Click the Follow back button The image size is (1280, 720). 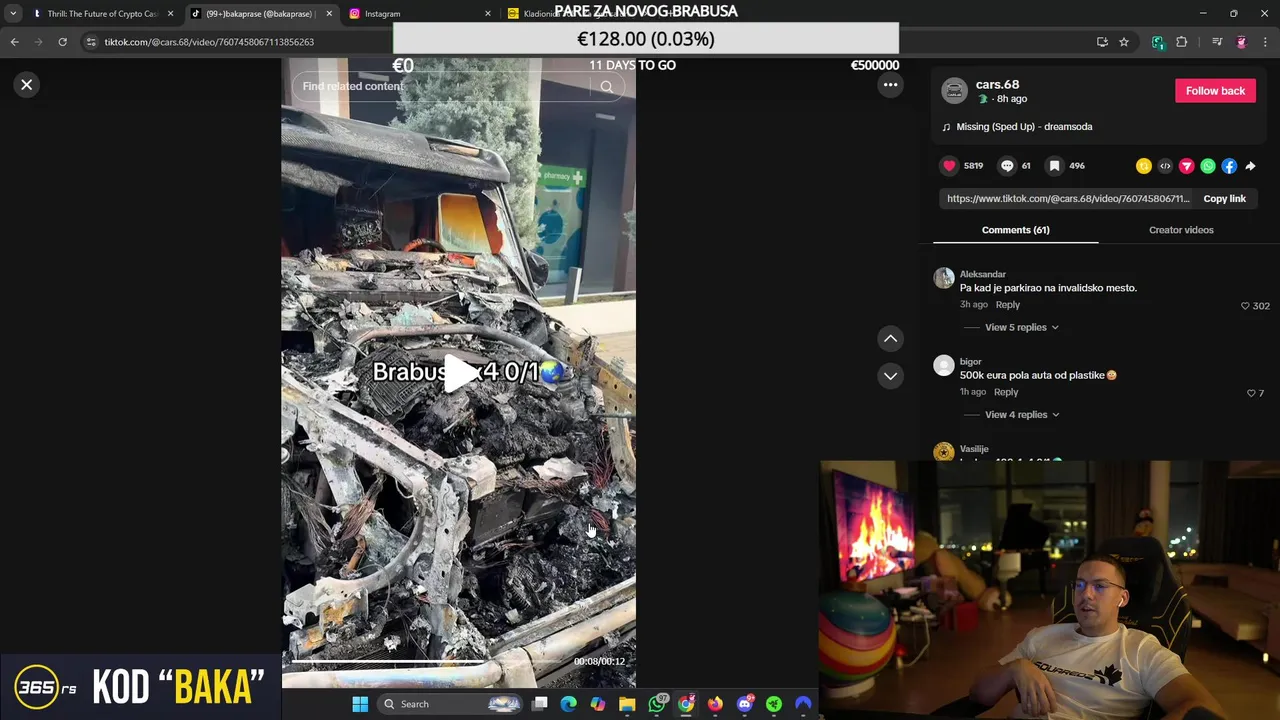click(x=1215, y=91)
